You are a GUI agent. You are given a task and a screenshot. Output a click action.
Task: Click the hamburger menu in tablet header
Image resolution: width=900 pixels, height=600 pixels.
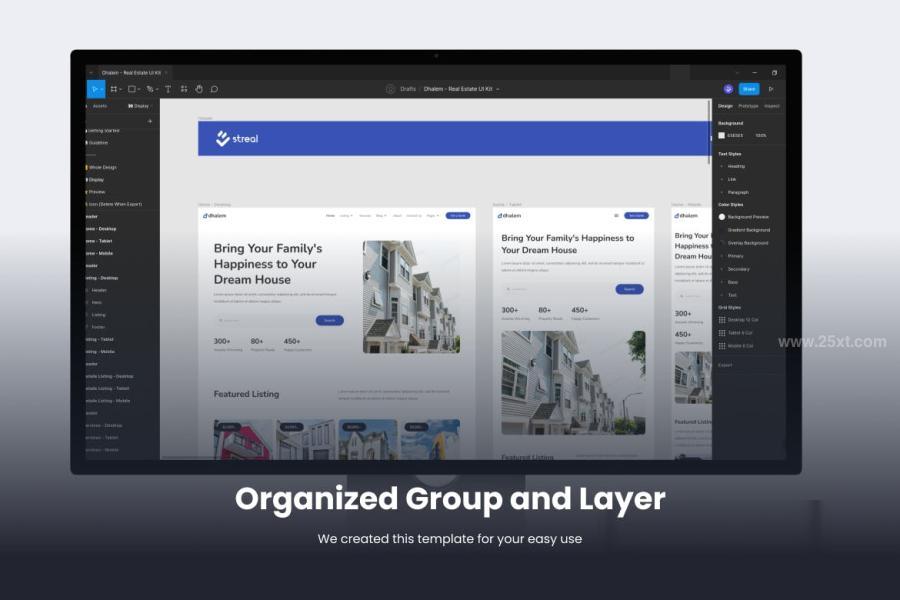pos(616,215)
